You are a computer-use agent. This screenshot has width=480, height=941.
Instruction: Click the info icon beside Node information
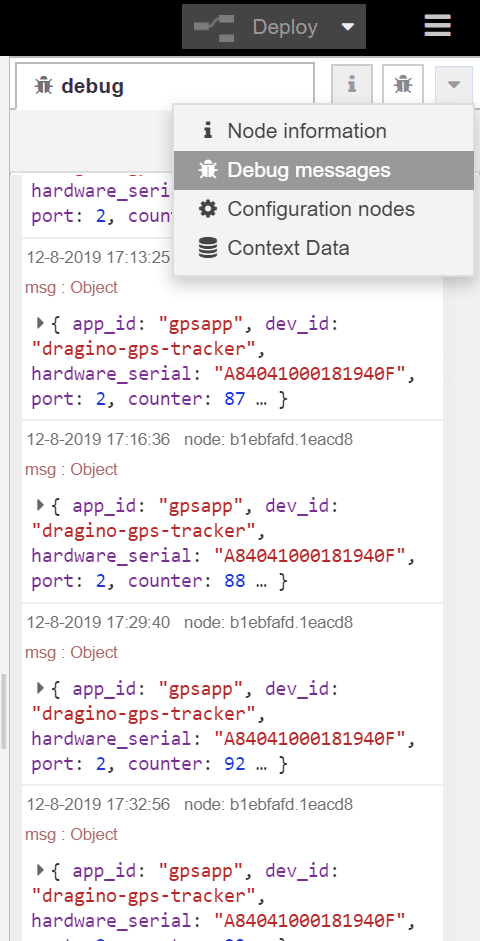tap(208, 130)
